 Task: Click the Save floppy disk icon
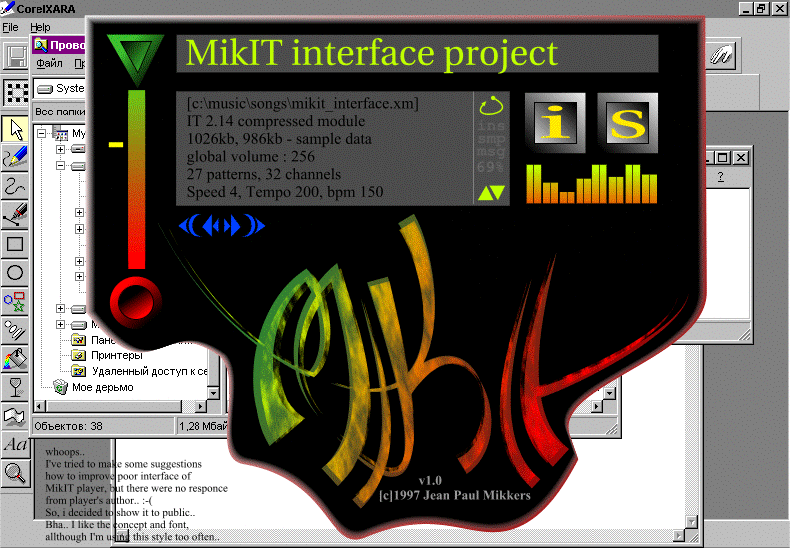click(15, 57)
